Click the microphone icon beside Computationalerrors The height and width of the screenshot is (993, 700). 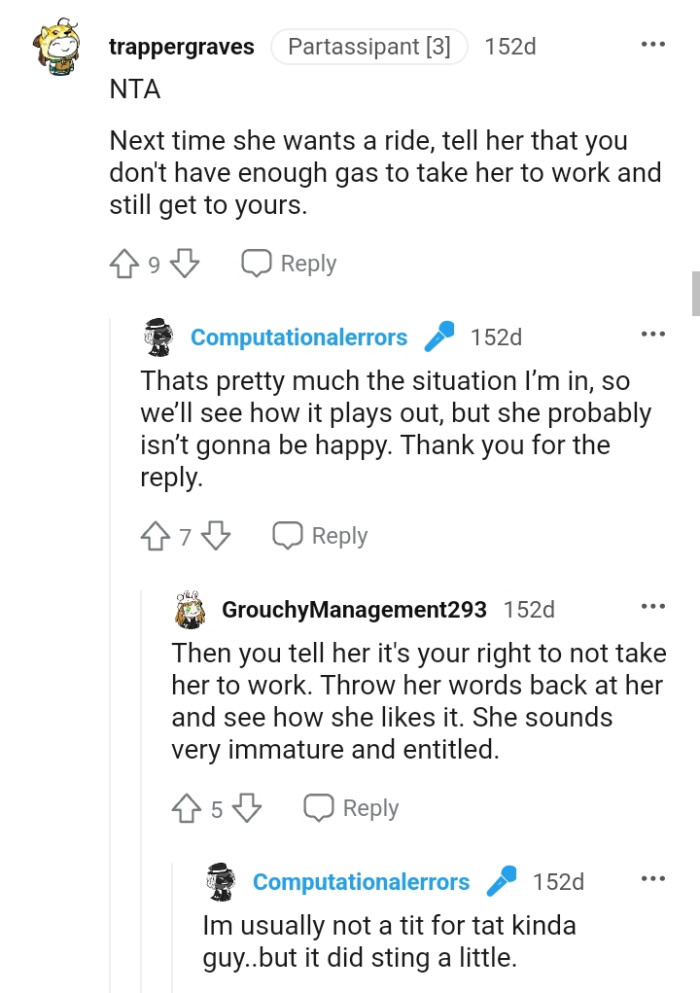(x=441, y=336)
